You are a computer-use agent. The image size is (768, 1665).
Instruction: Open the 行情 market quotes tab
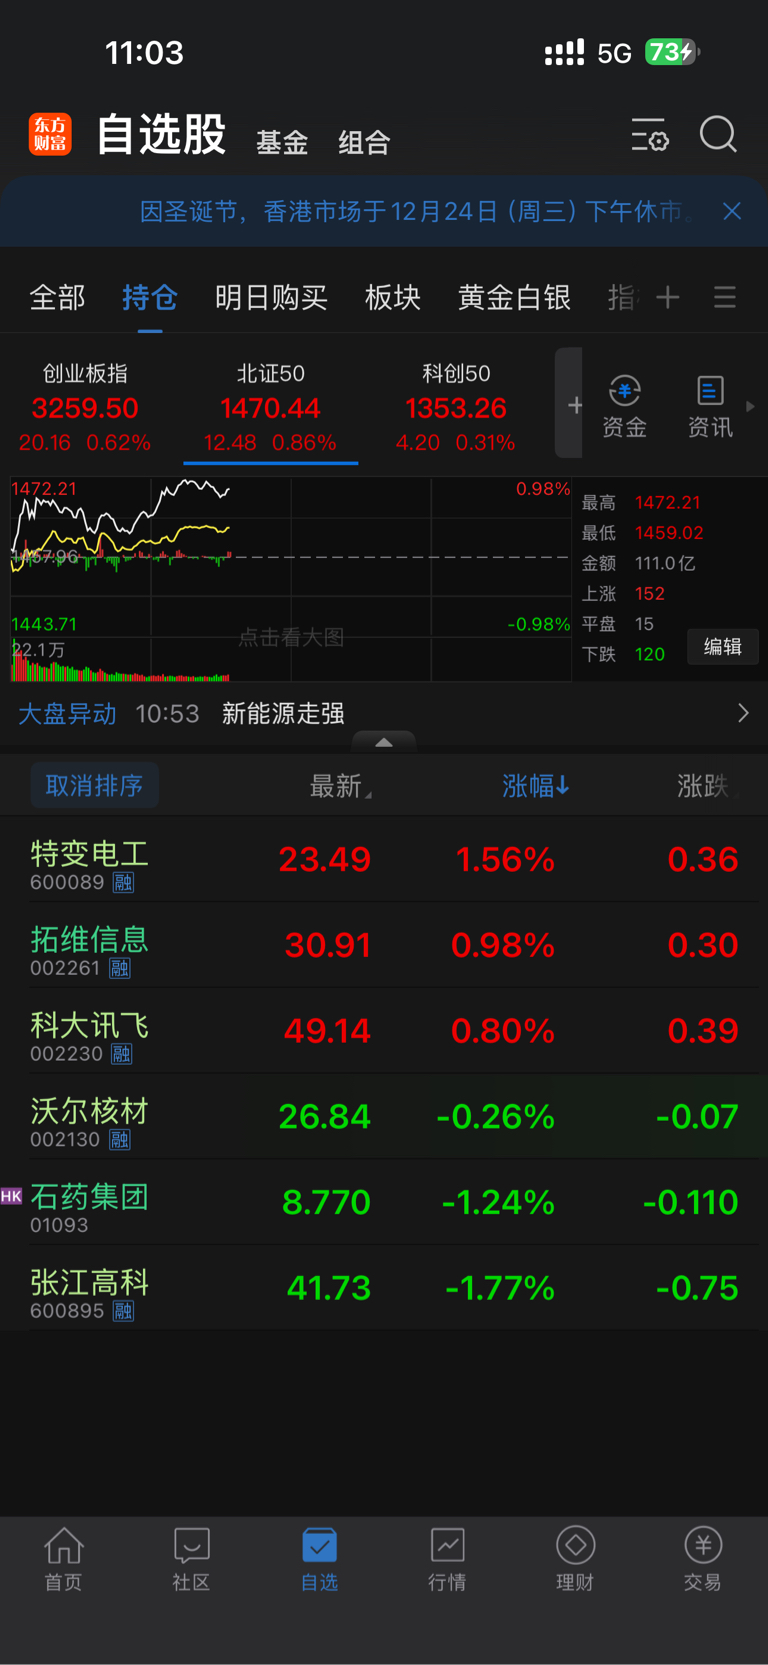447,1560
